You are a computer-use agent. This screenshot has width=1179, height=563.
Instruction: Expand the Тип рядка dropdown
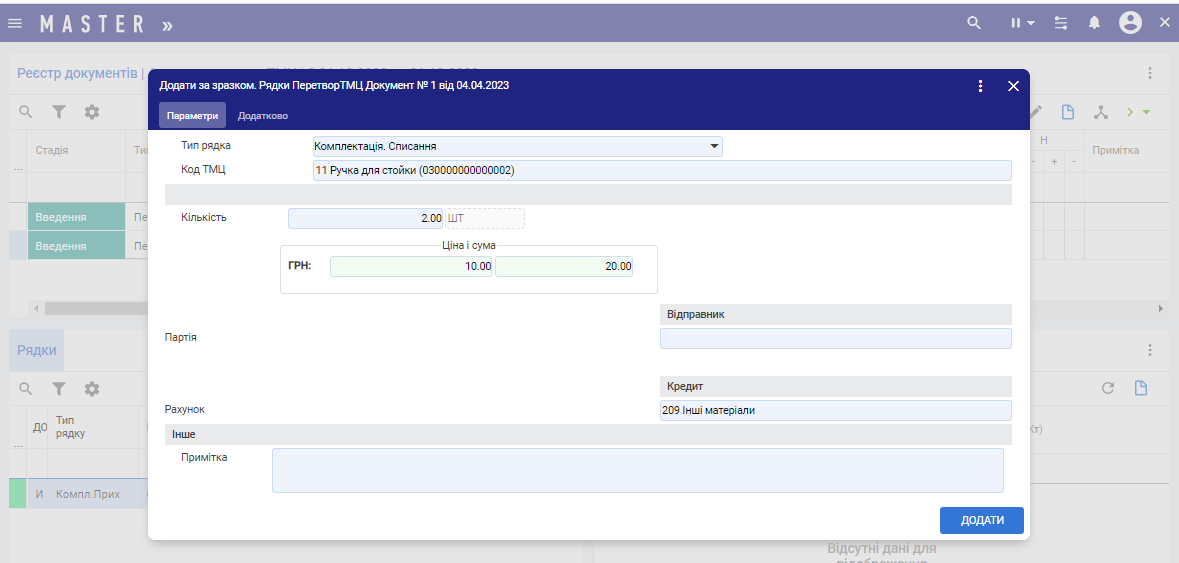click(714, 146)
